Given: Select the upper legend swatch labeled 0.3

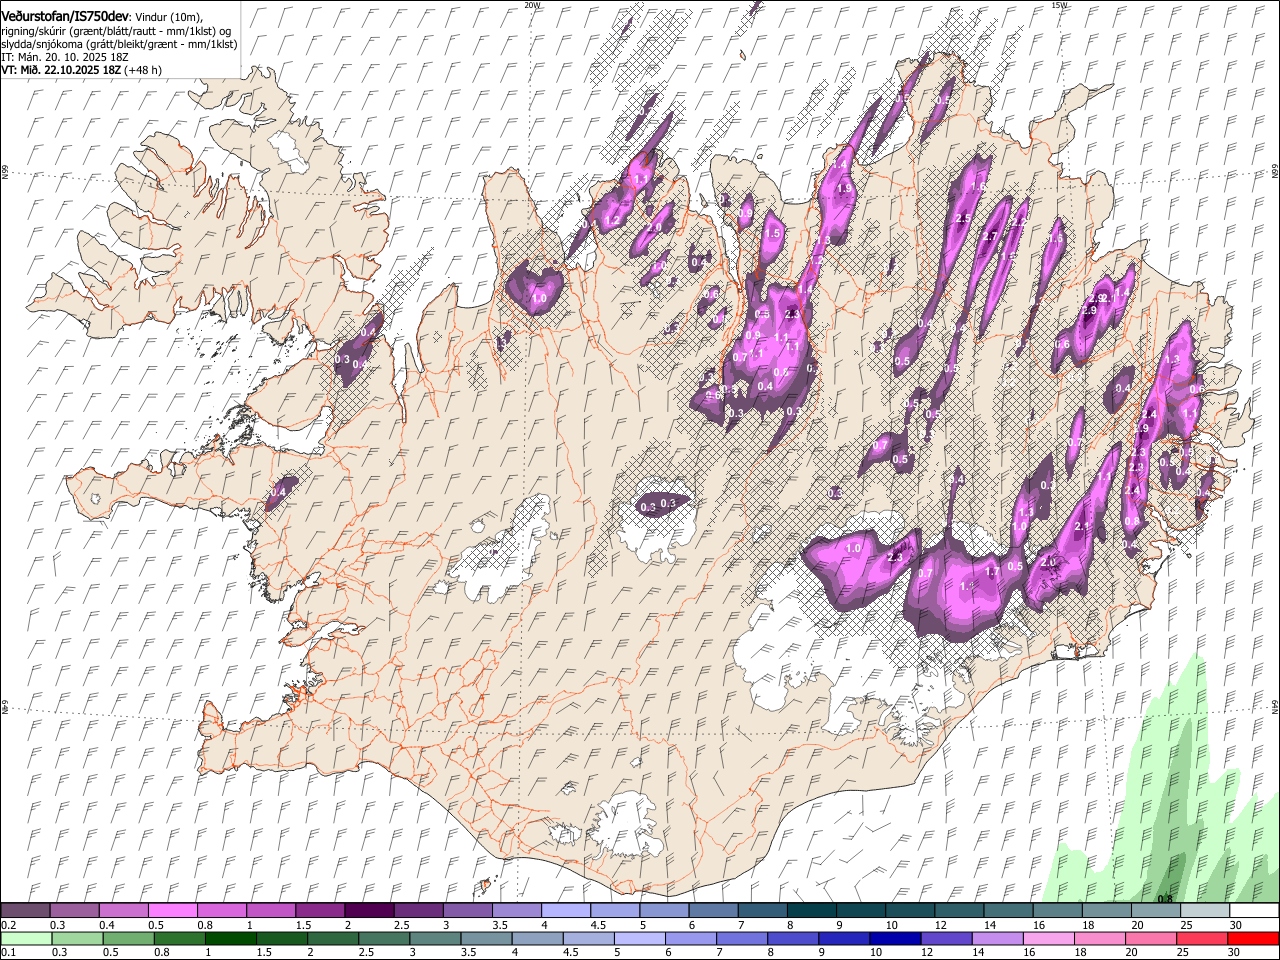Looking at the screenshot, I should click(74, 911).
